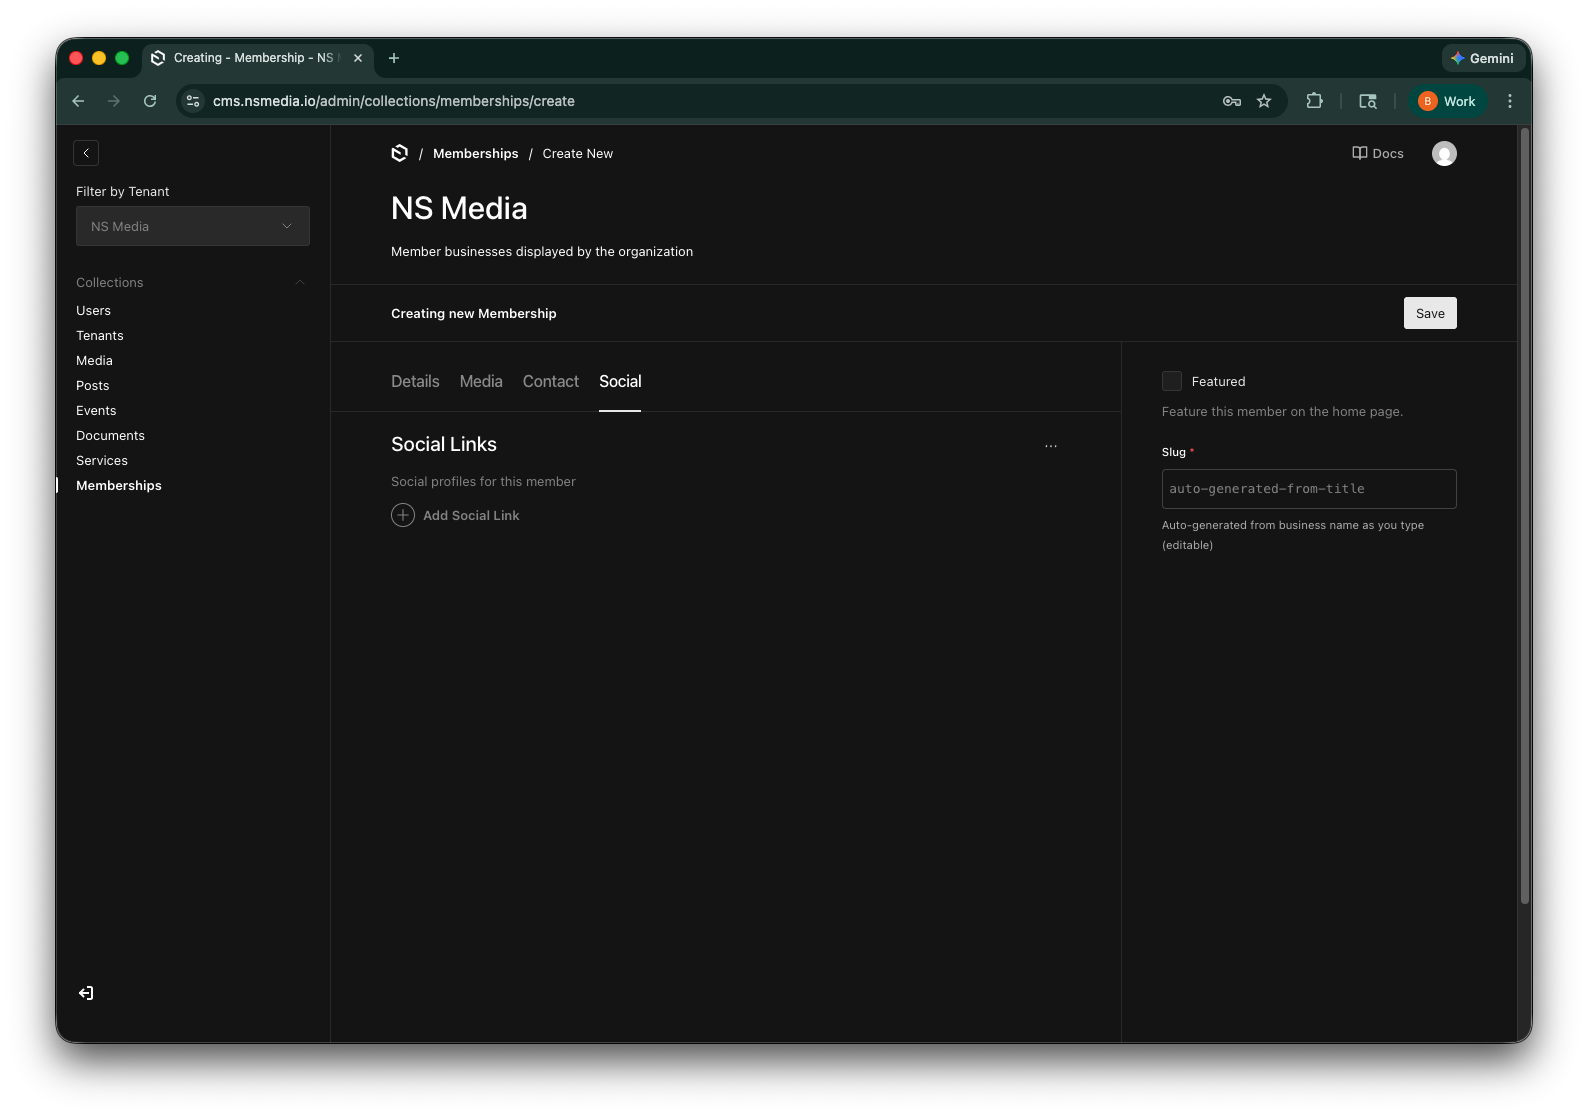Viewport: 1588px width, 1117px height.
Task: Open a new browser tab
Action: coord(394,58)
